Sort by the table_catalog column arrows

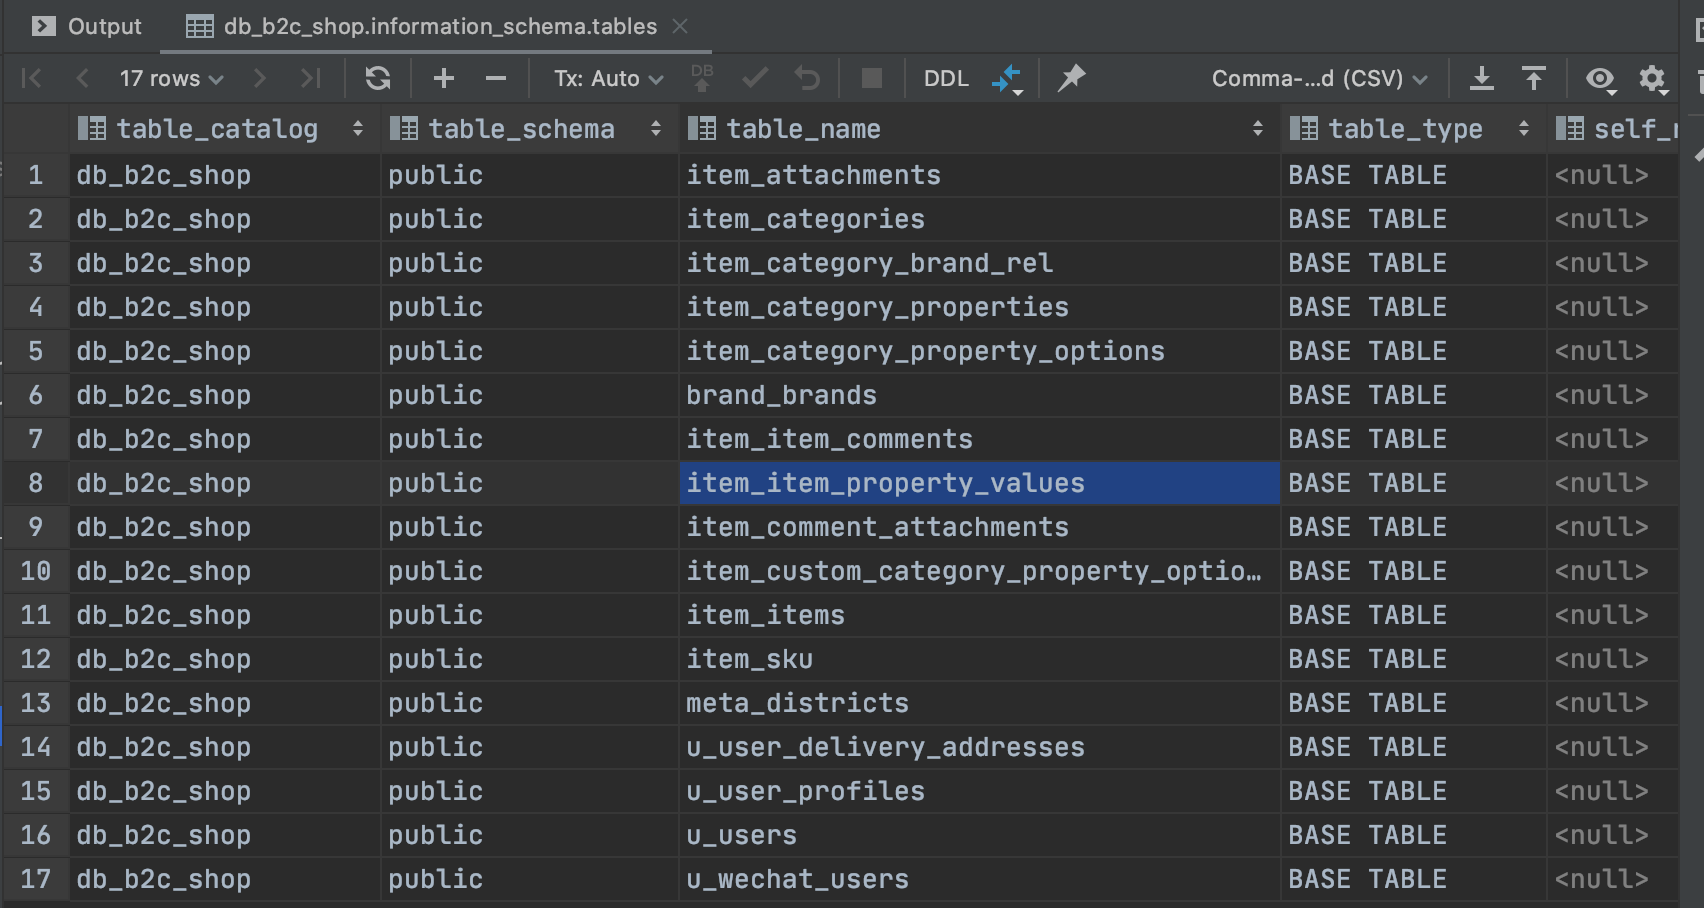coord(358,129)
